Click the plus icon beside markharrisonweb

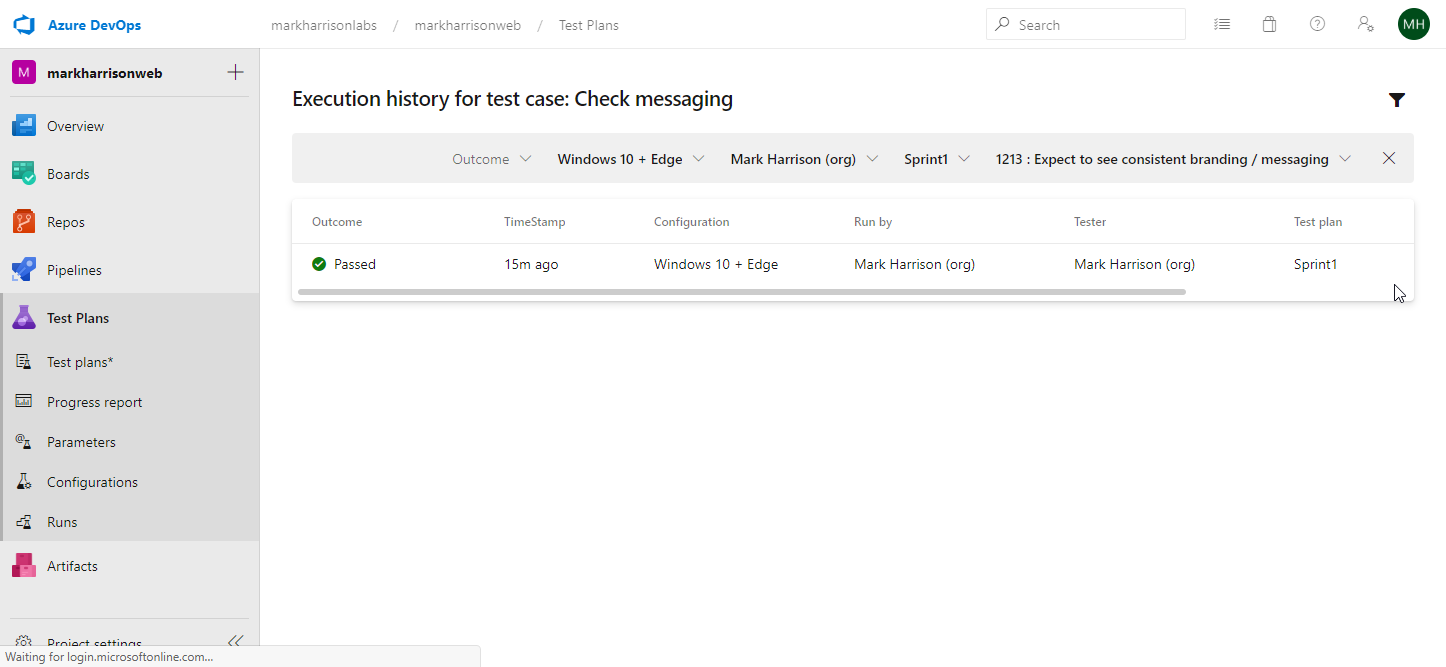click(x=235, y=72)
